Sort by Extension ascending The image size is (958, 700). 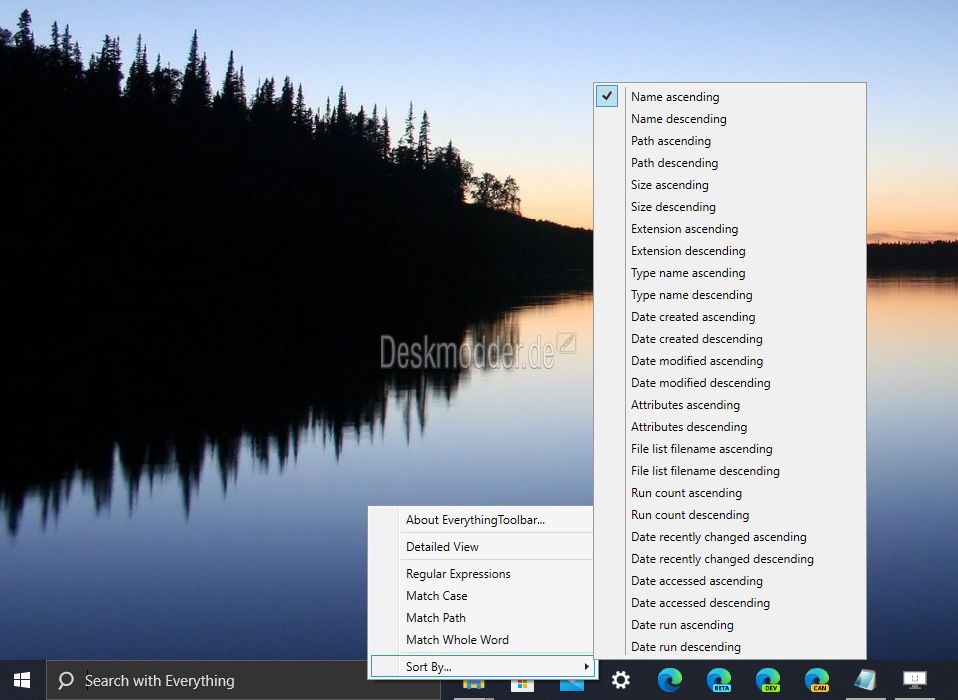point(730,228)
